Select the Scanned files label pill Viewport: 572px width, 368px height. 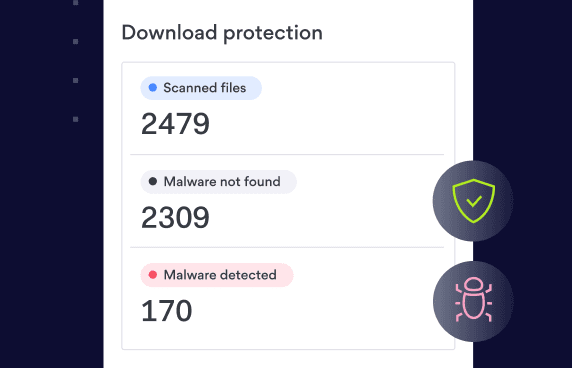pos(201,88)
